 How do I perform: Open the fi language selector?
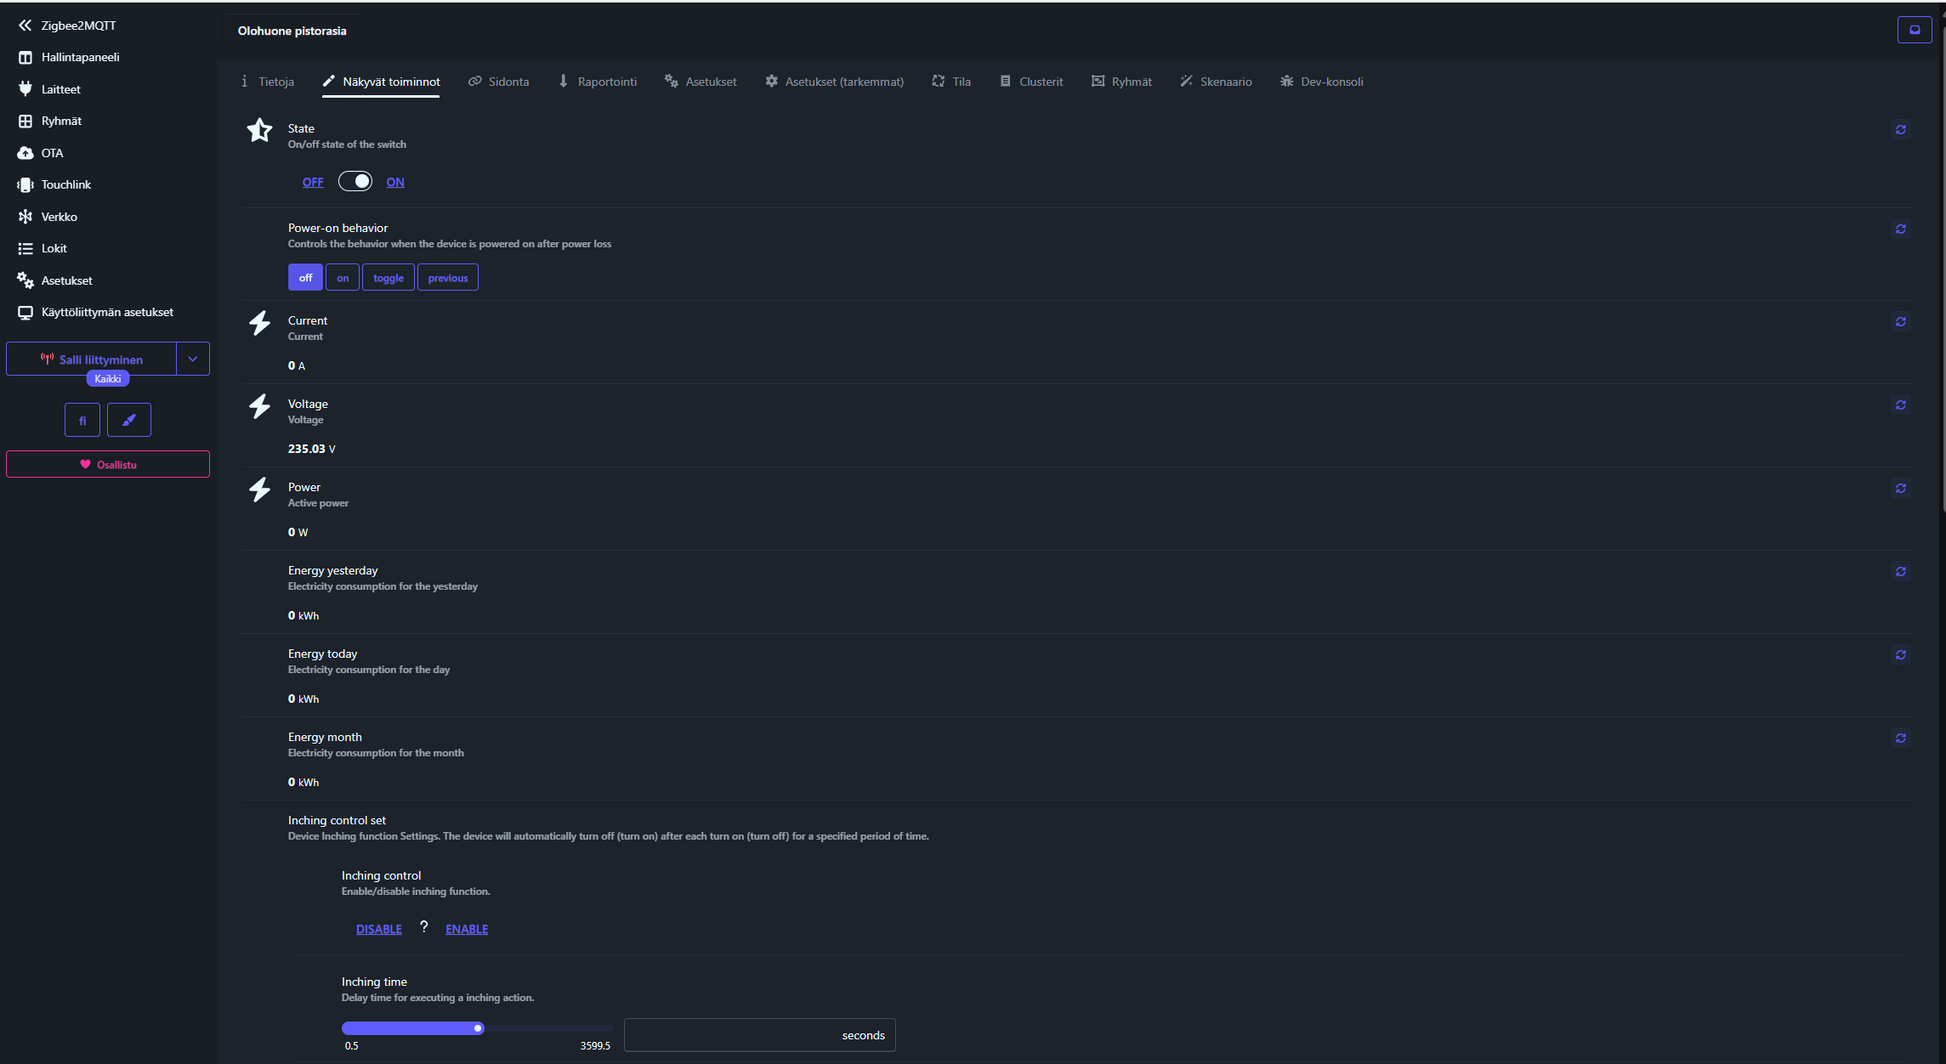(82, 420)
